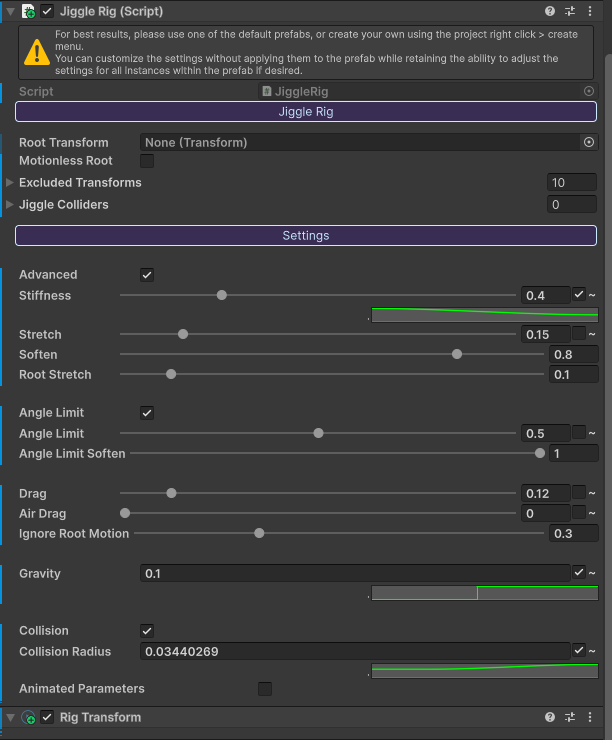Image resolution: width=612 pixels, height=740 pixels.
Task: Enable the Stretch curve checkbox
Action: 579,333
